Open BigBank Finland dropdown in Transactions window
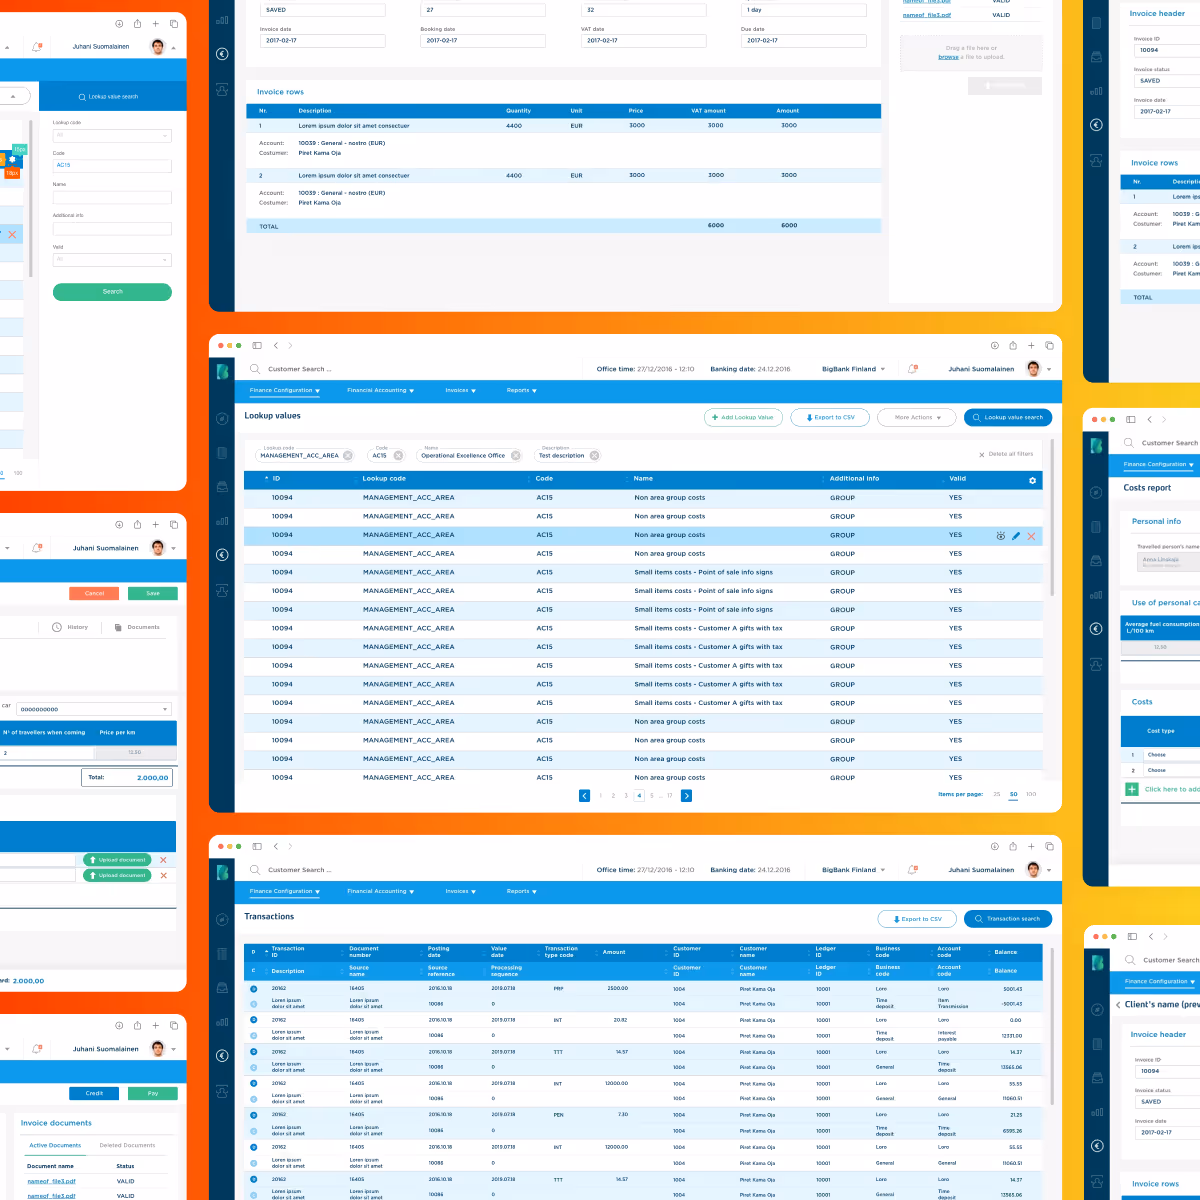The height and width of the screenshot is (1200, 1200). (853, 870)
